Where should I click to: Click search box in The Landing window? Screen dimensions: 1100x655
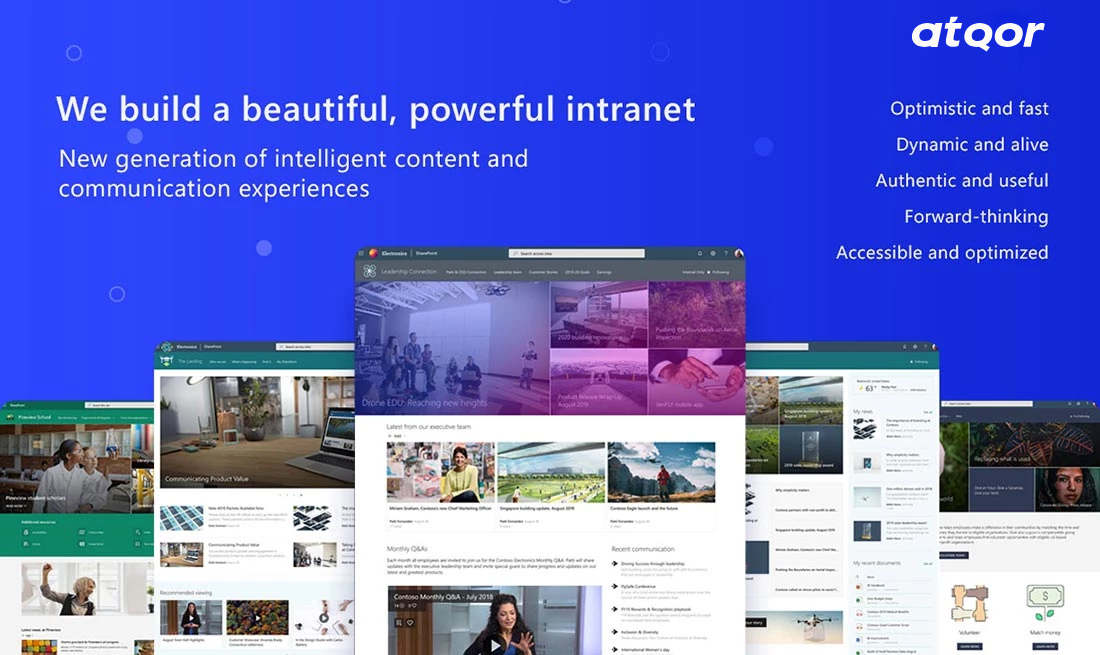click(314, 346)
